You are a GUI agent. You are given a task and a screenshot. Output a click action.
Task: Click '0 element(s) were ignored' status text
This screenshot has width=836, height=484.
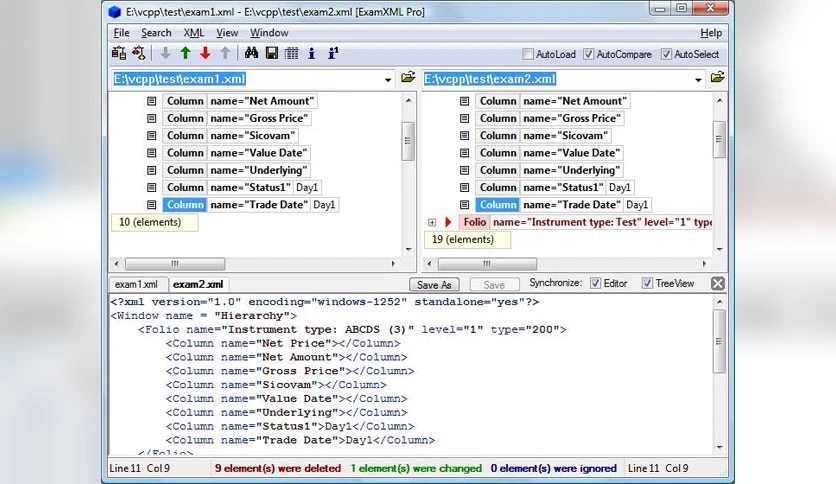coord(553,468)
